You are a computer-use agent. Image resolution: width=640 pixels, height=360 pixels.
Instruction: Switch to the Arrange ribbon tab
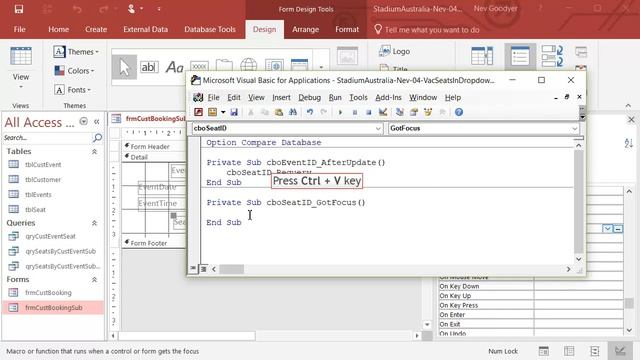[305, 29]
